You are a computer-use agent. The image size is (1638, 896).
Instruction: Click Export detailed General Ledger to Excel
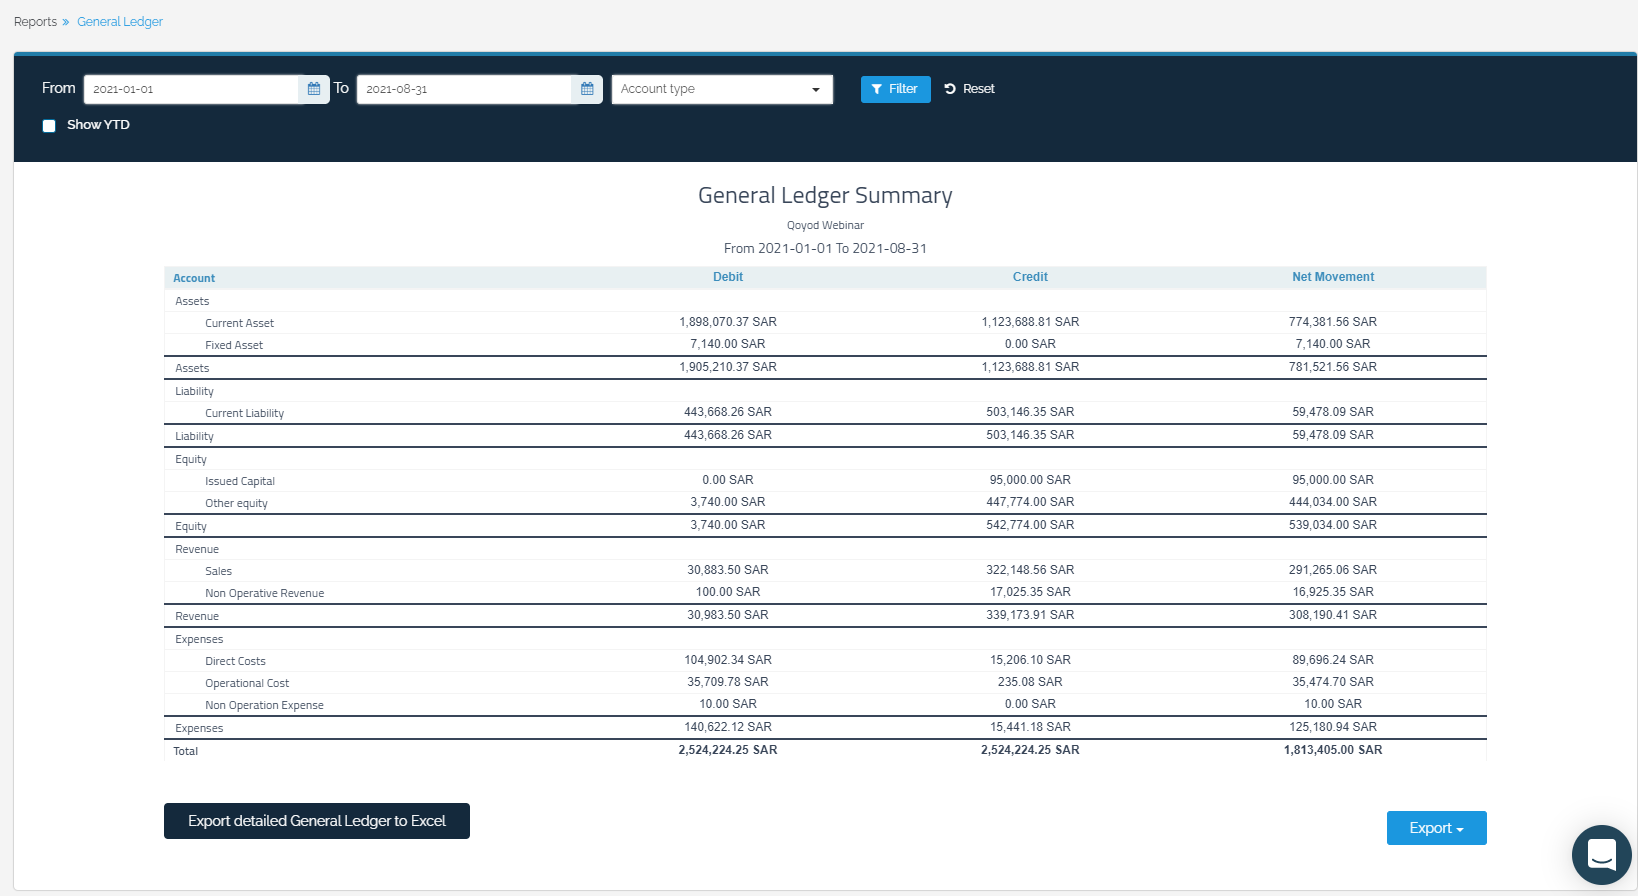click(x=317, y=821)
